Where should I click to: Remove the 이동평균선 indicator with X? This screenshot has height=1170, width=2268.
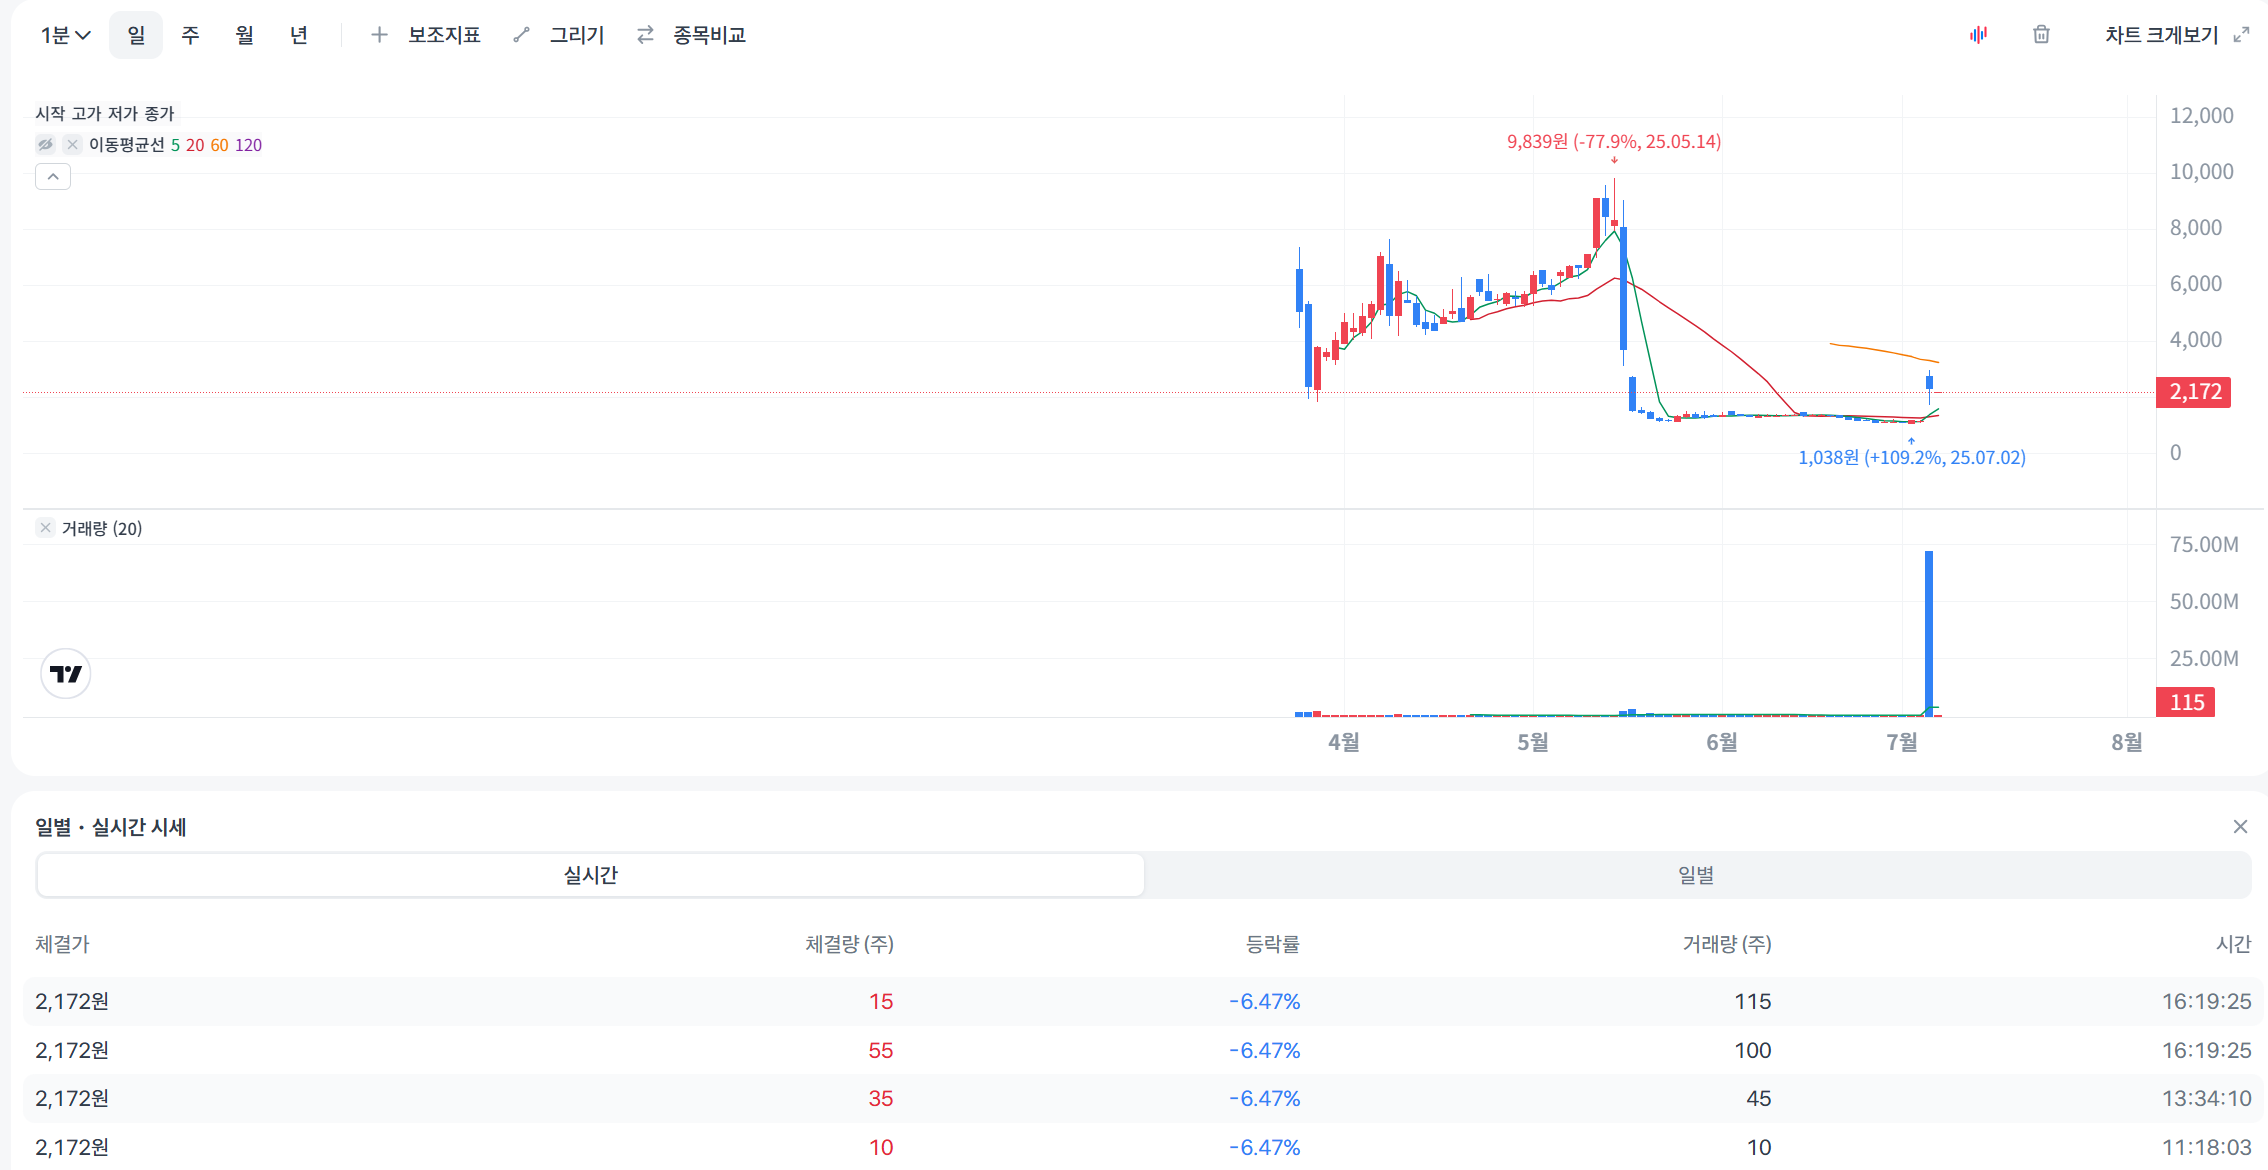72,145
